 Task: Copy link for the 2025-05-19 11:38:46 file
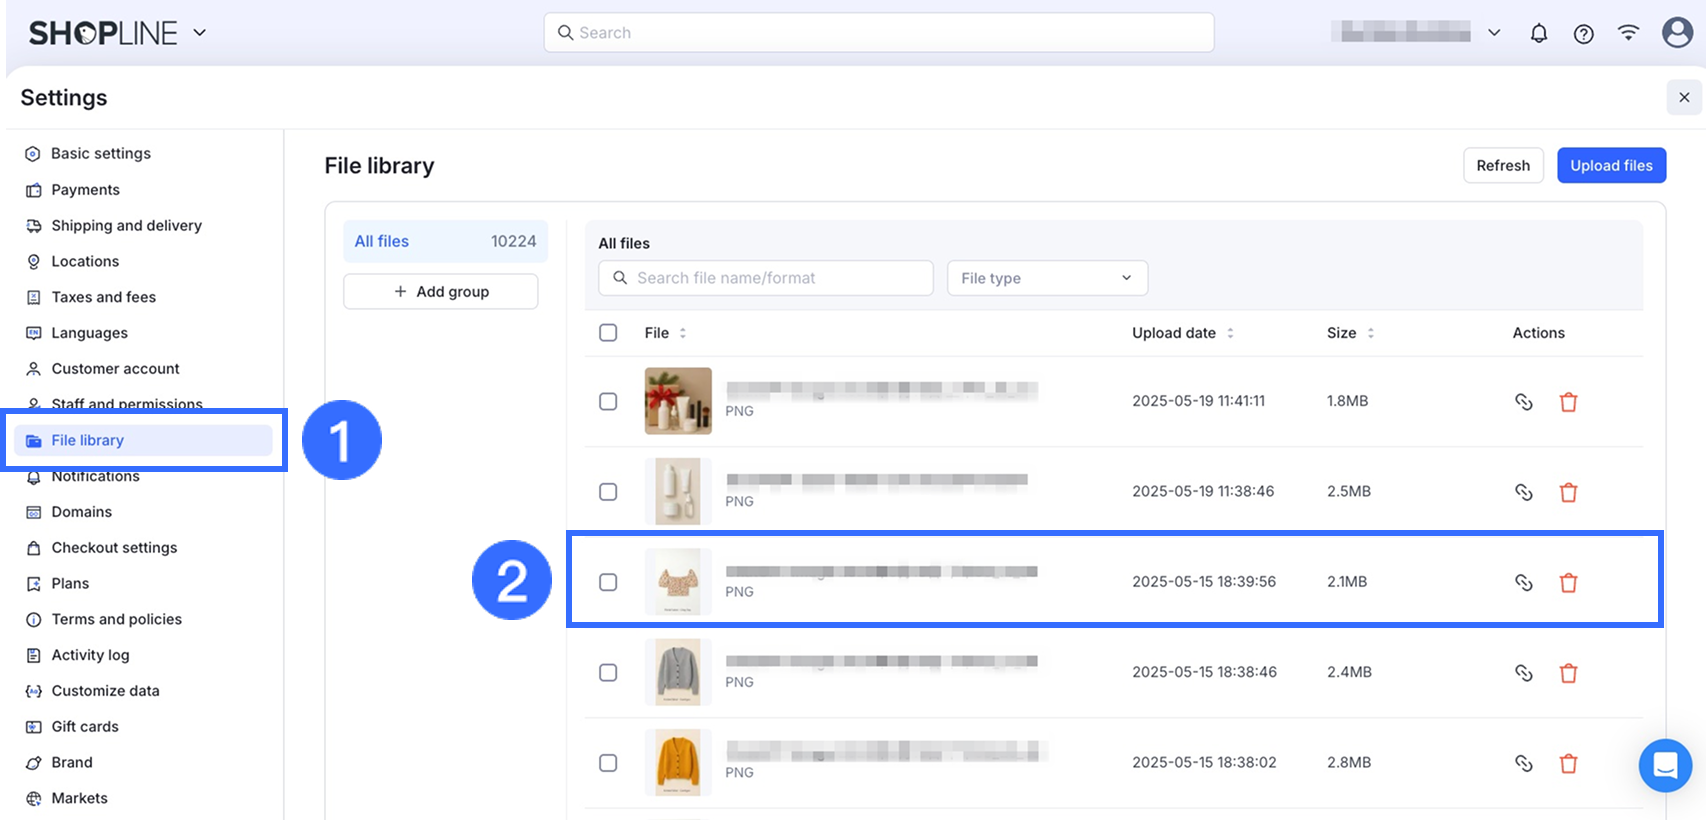point(1524,492)
